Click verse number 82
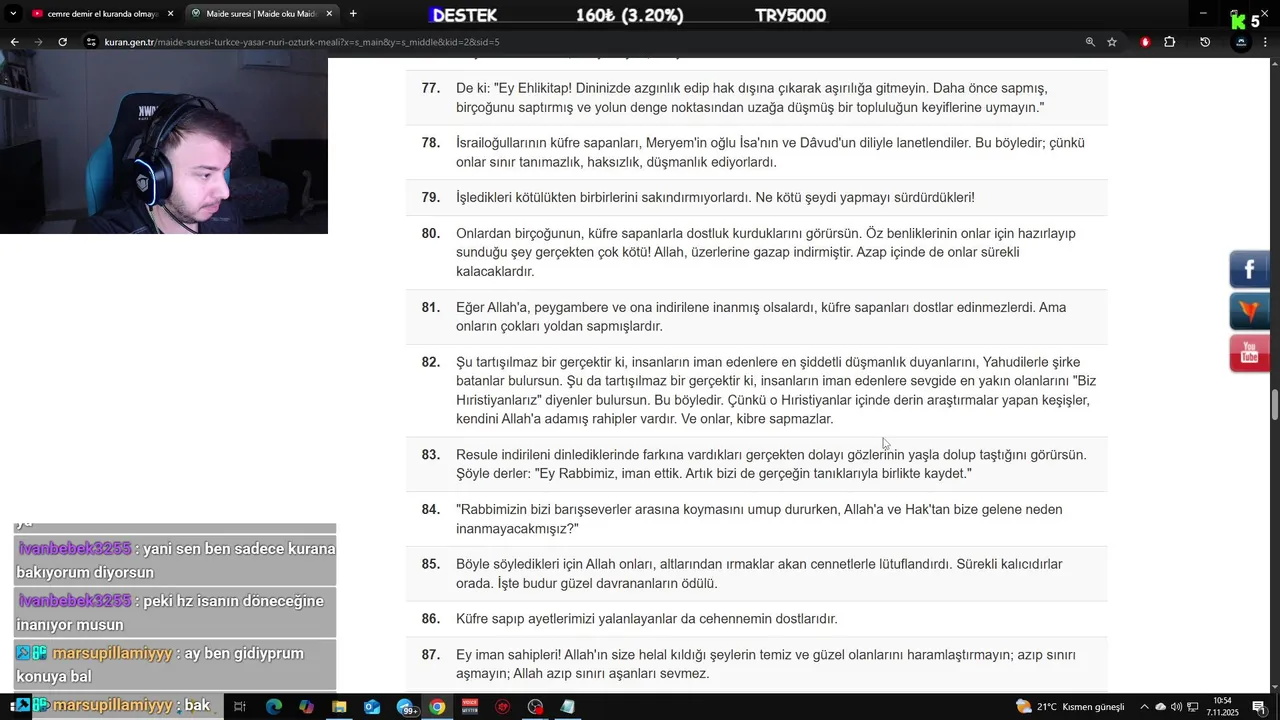This screenshot has width=1280, height=720. [430, 362]
